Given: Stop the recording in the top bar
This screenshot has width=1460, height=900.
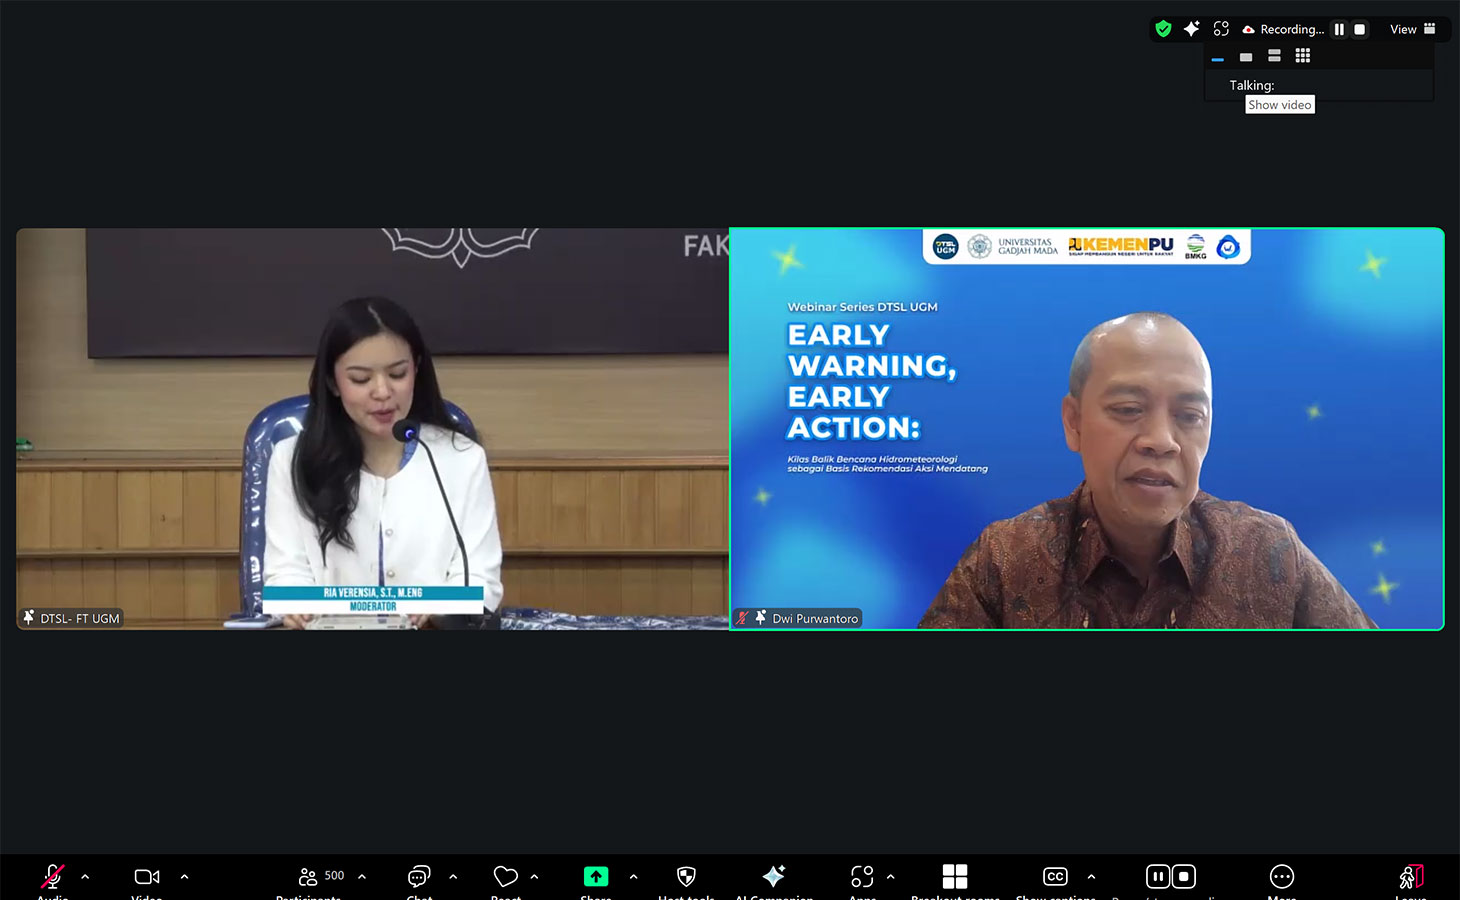Looking at the screenshot, I should pyautogui.click(x=1360, y=29).
